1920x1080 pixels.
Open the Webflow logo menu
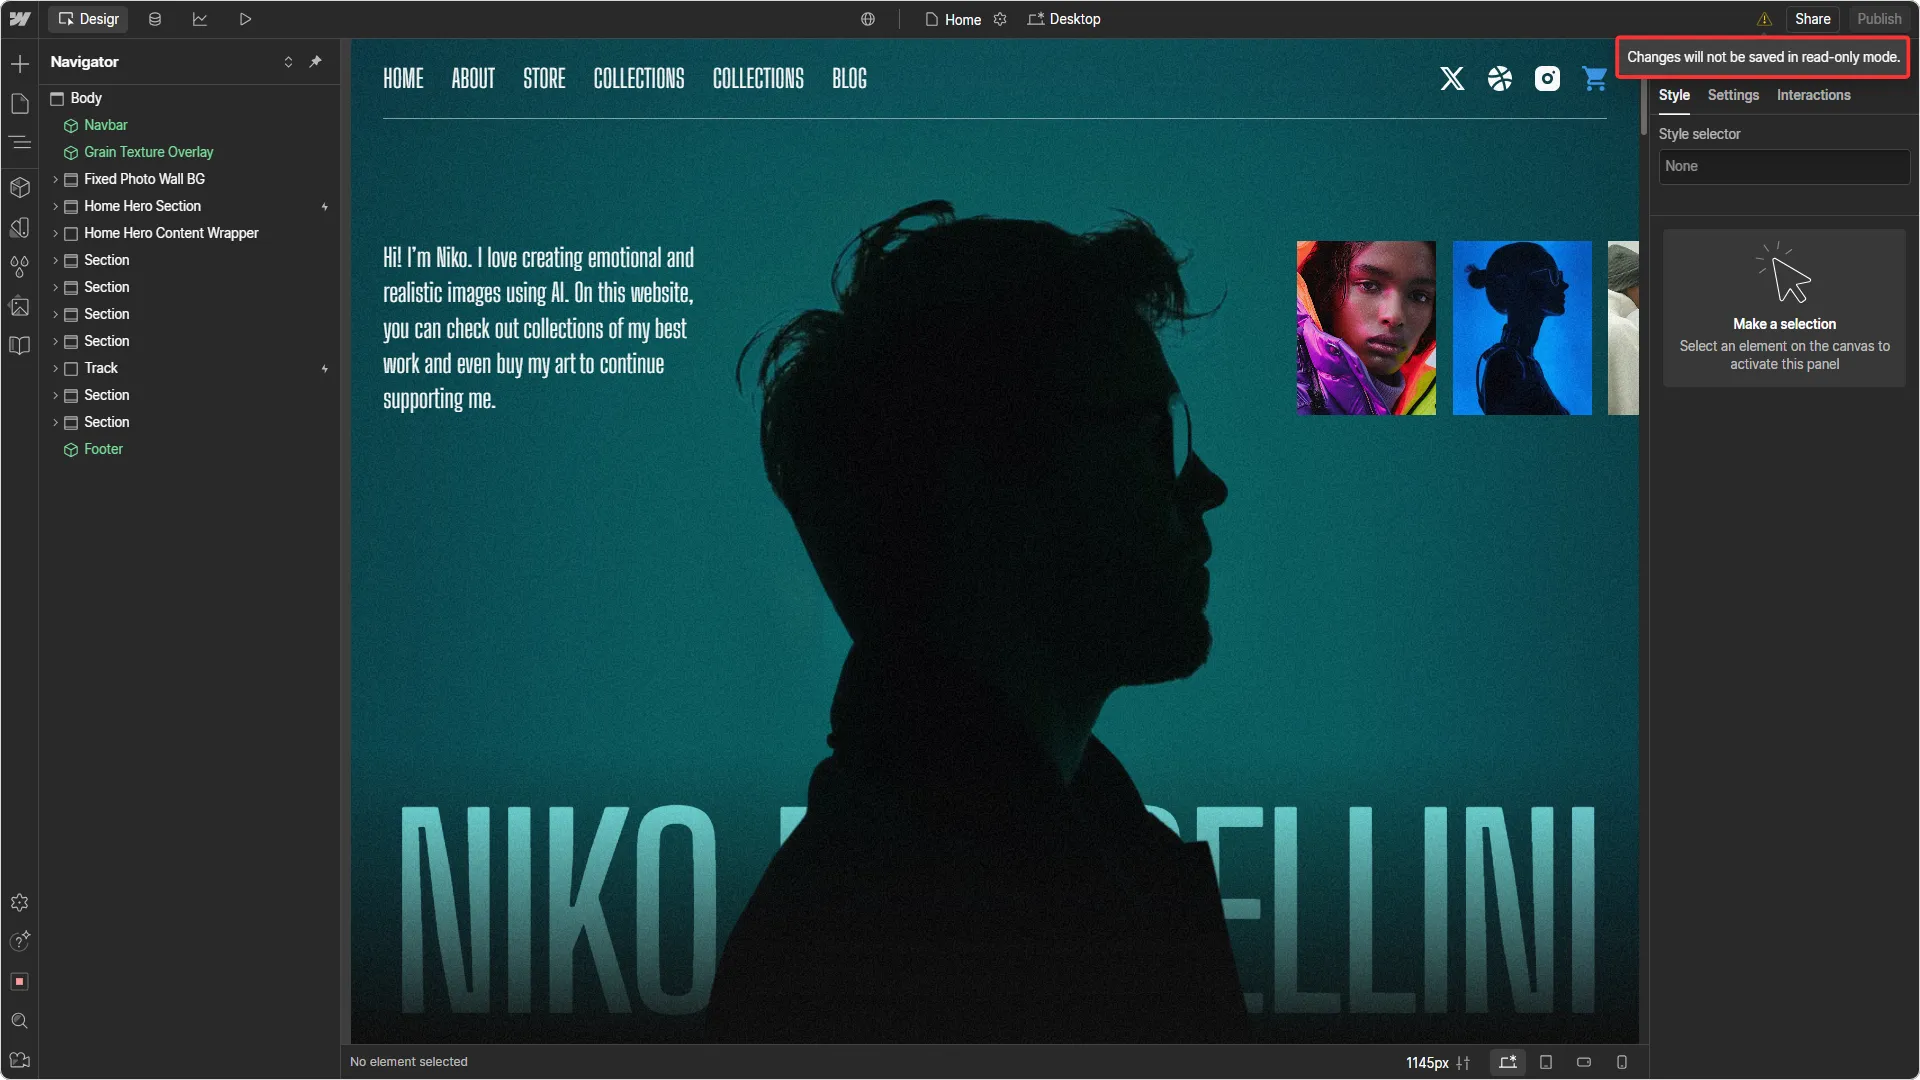[x=20, y=19]
